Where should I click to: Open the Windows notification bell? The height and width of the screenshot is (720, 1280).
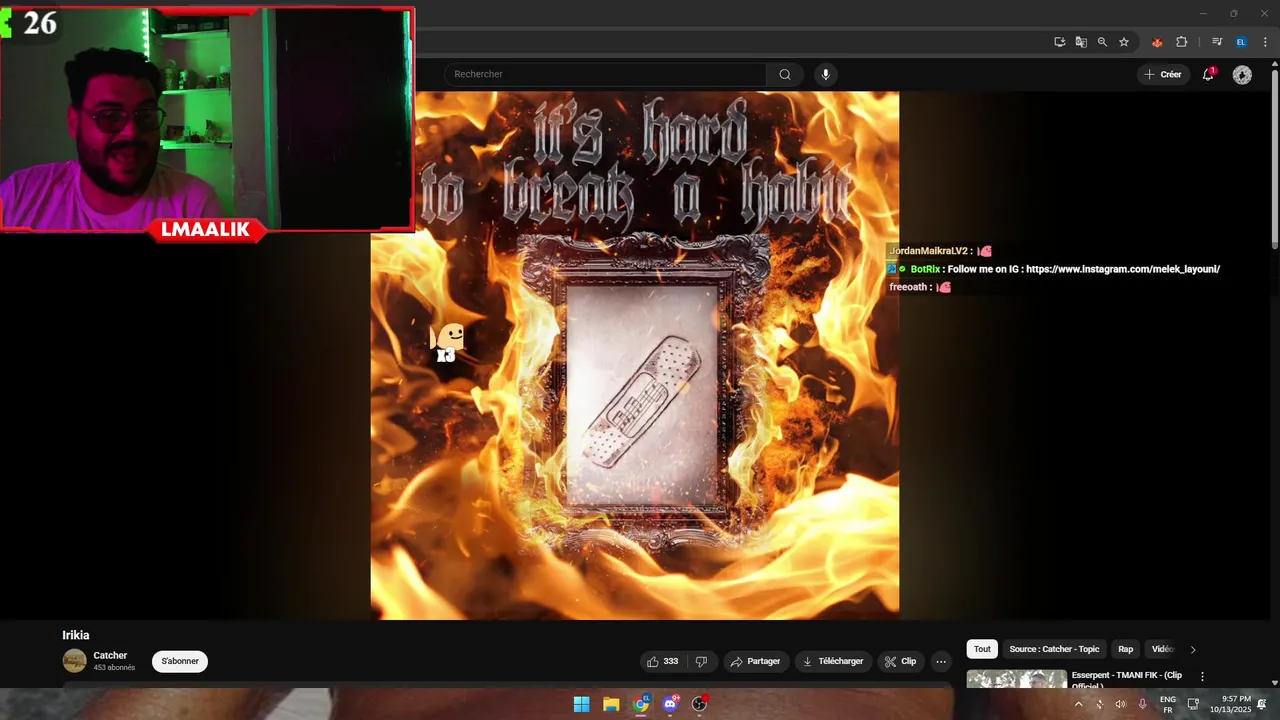click(1262, 704)
